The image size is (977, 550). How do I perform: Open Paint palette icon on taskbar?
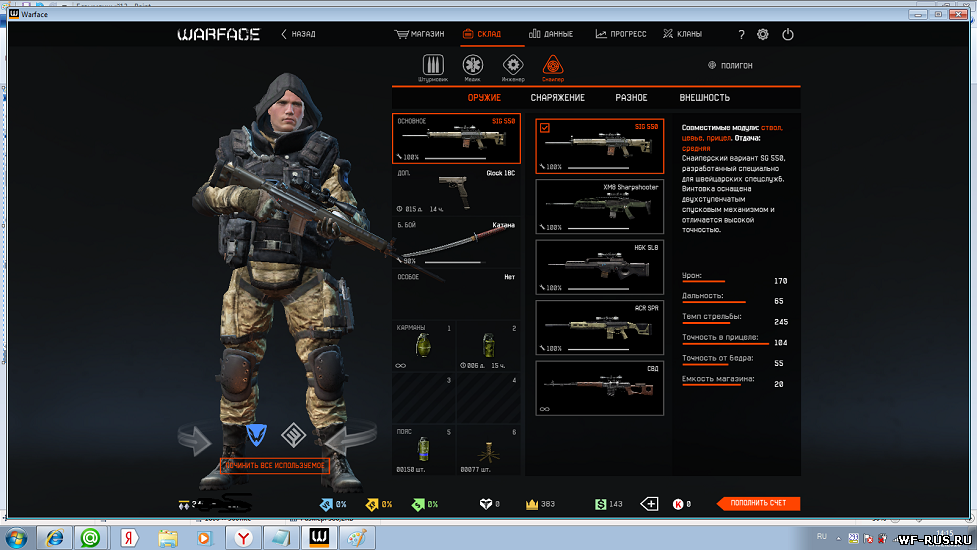[357, 538]
